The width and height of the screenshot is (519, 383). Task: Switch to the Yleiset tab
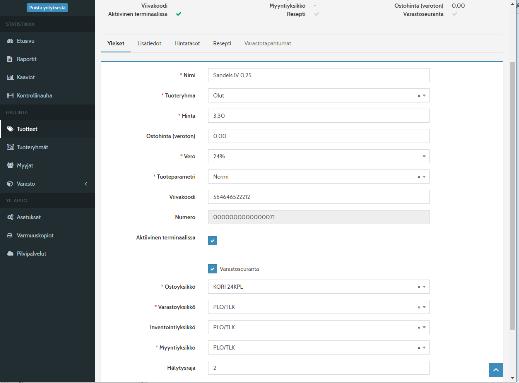coord(116,43)
